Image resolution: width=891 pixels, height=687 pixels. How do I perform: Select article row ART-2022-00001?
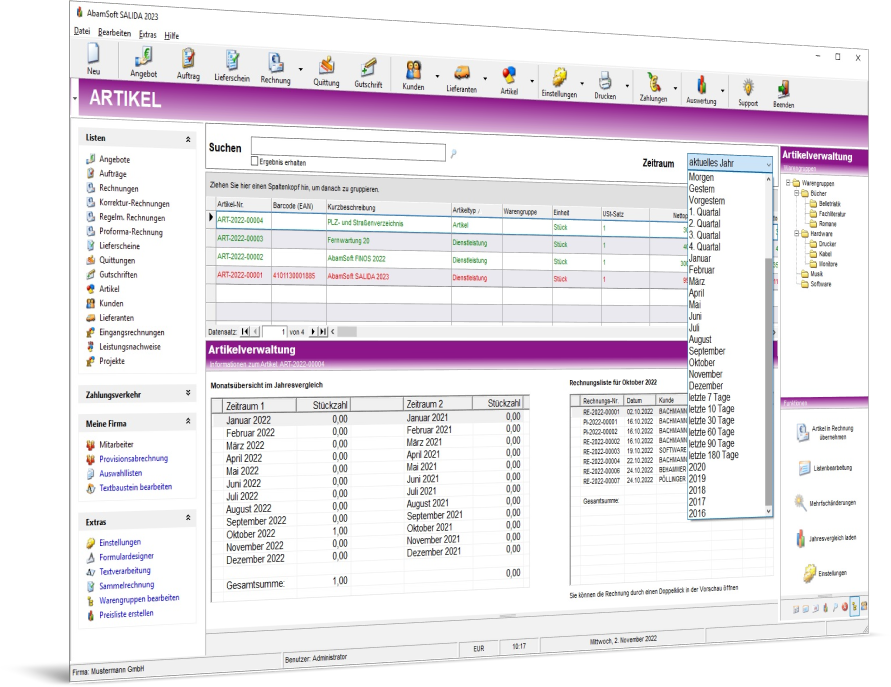pos(449,277)
